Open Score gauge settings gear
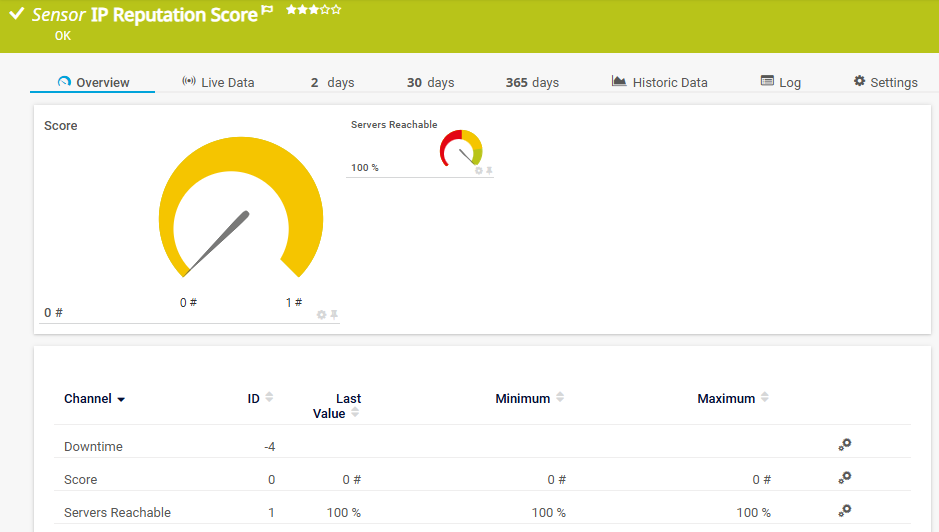Image resolution: width=939 pixels, height=532 pixels. [322, 315]
